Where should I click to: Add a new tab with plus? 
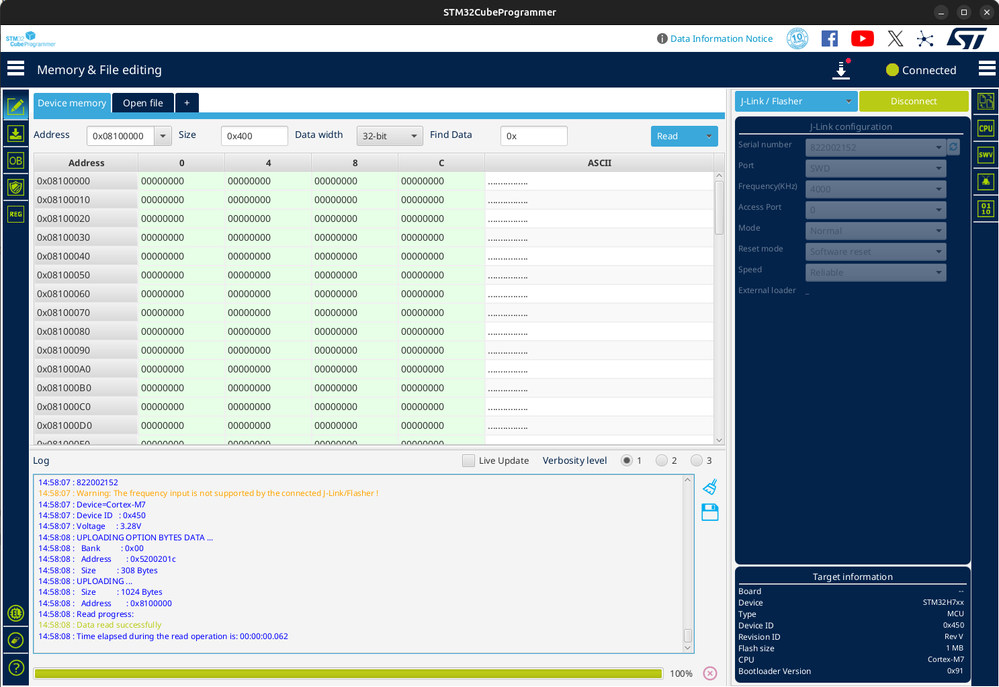pyautogui.click(x=187, y=103)
